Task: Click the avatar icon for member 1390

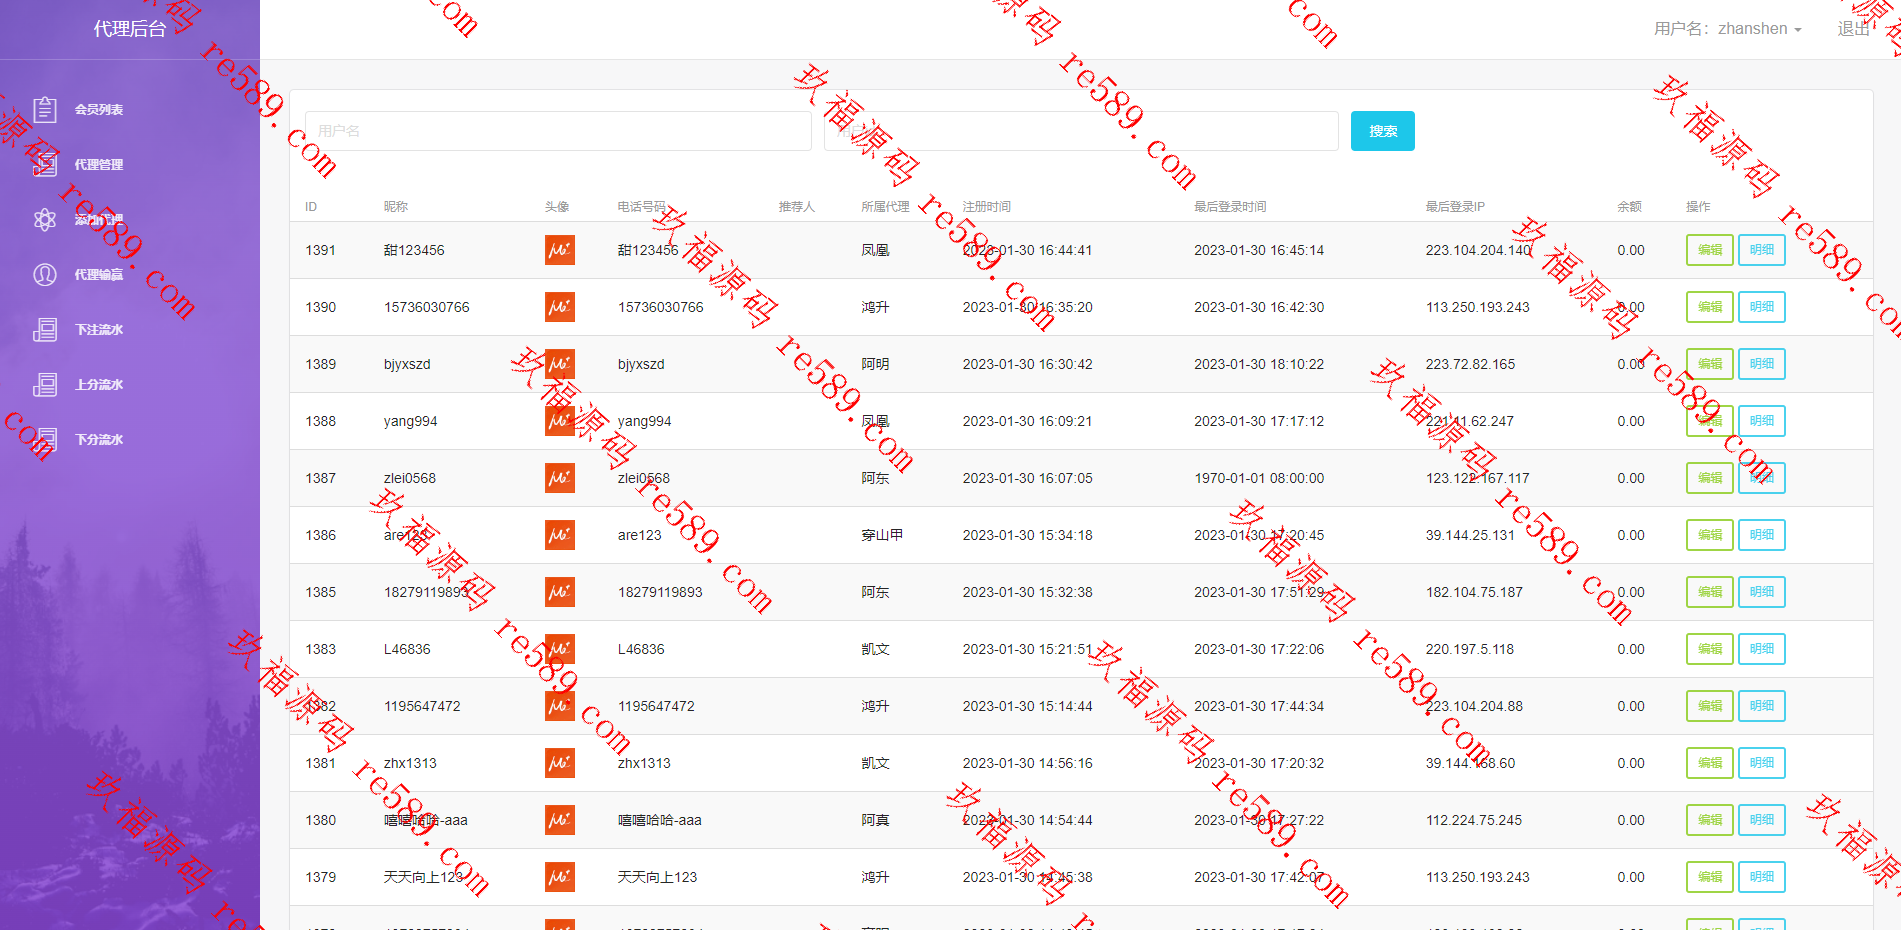Action: pyautogui.click(x=560, y=307)
